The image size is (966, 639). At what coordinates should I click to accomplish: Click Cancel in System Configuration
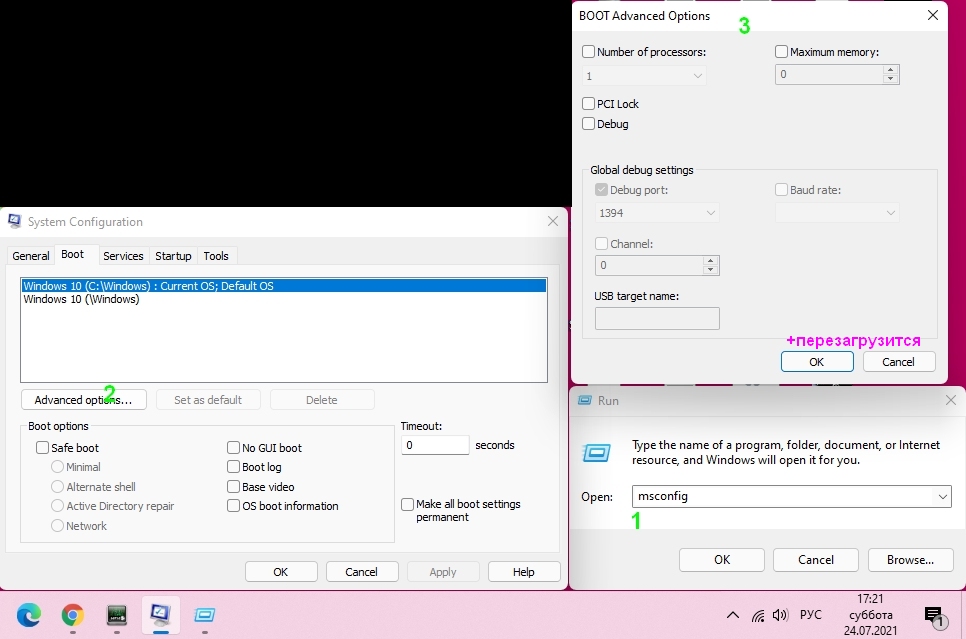(362, 572)
